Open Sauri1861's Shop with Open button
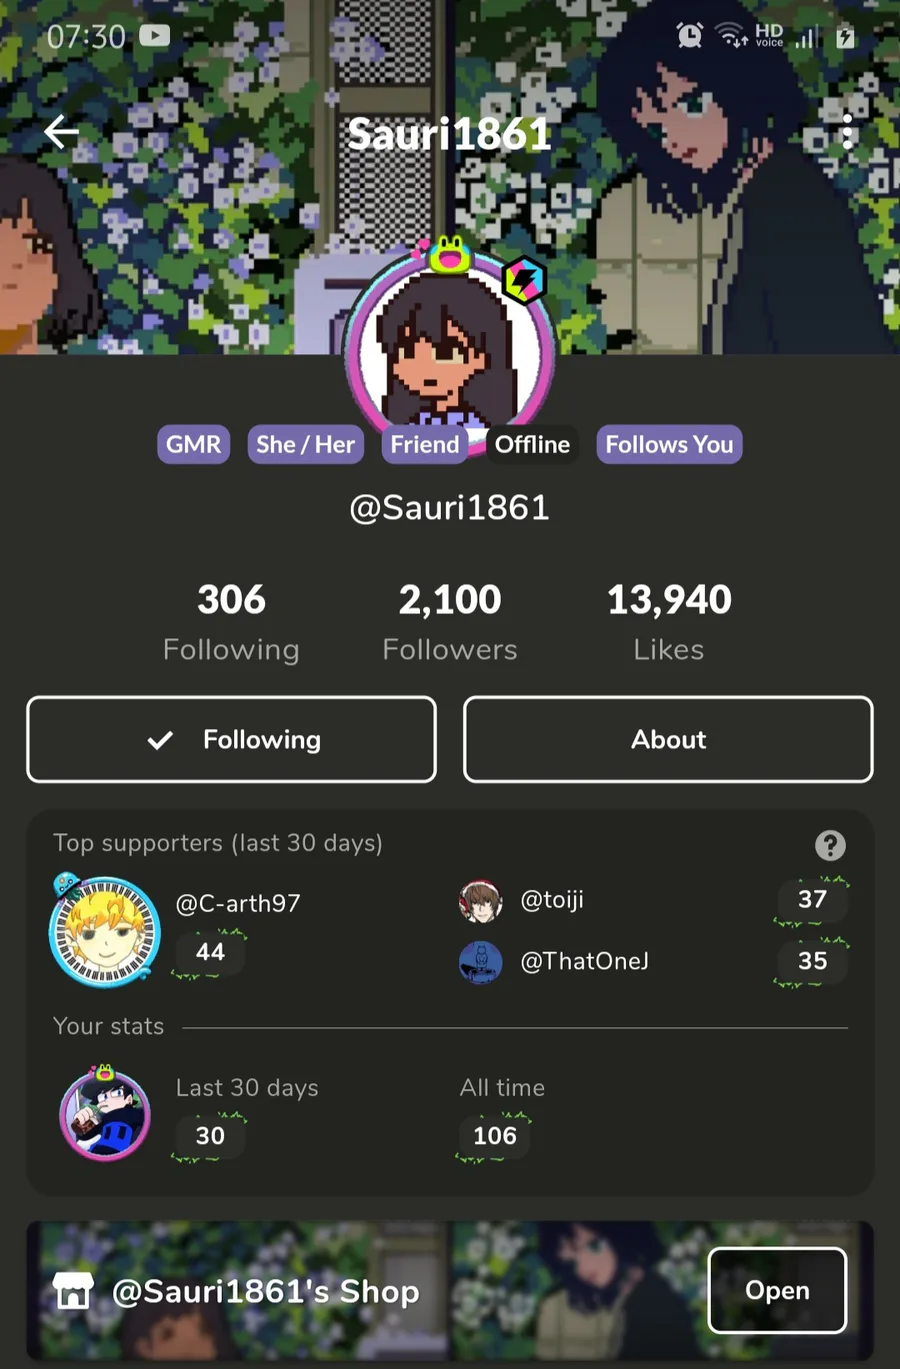900x1369 pixels. pyautogui.click(x=777, y=1290)
